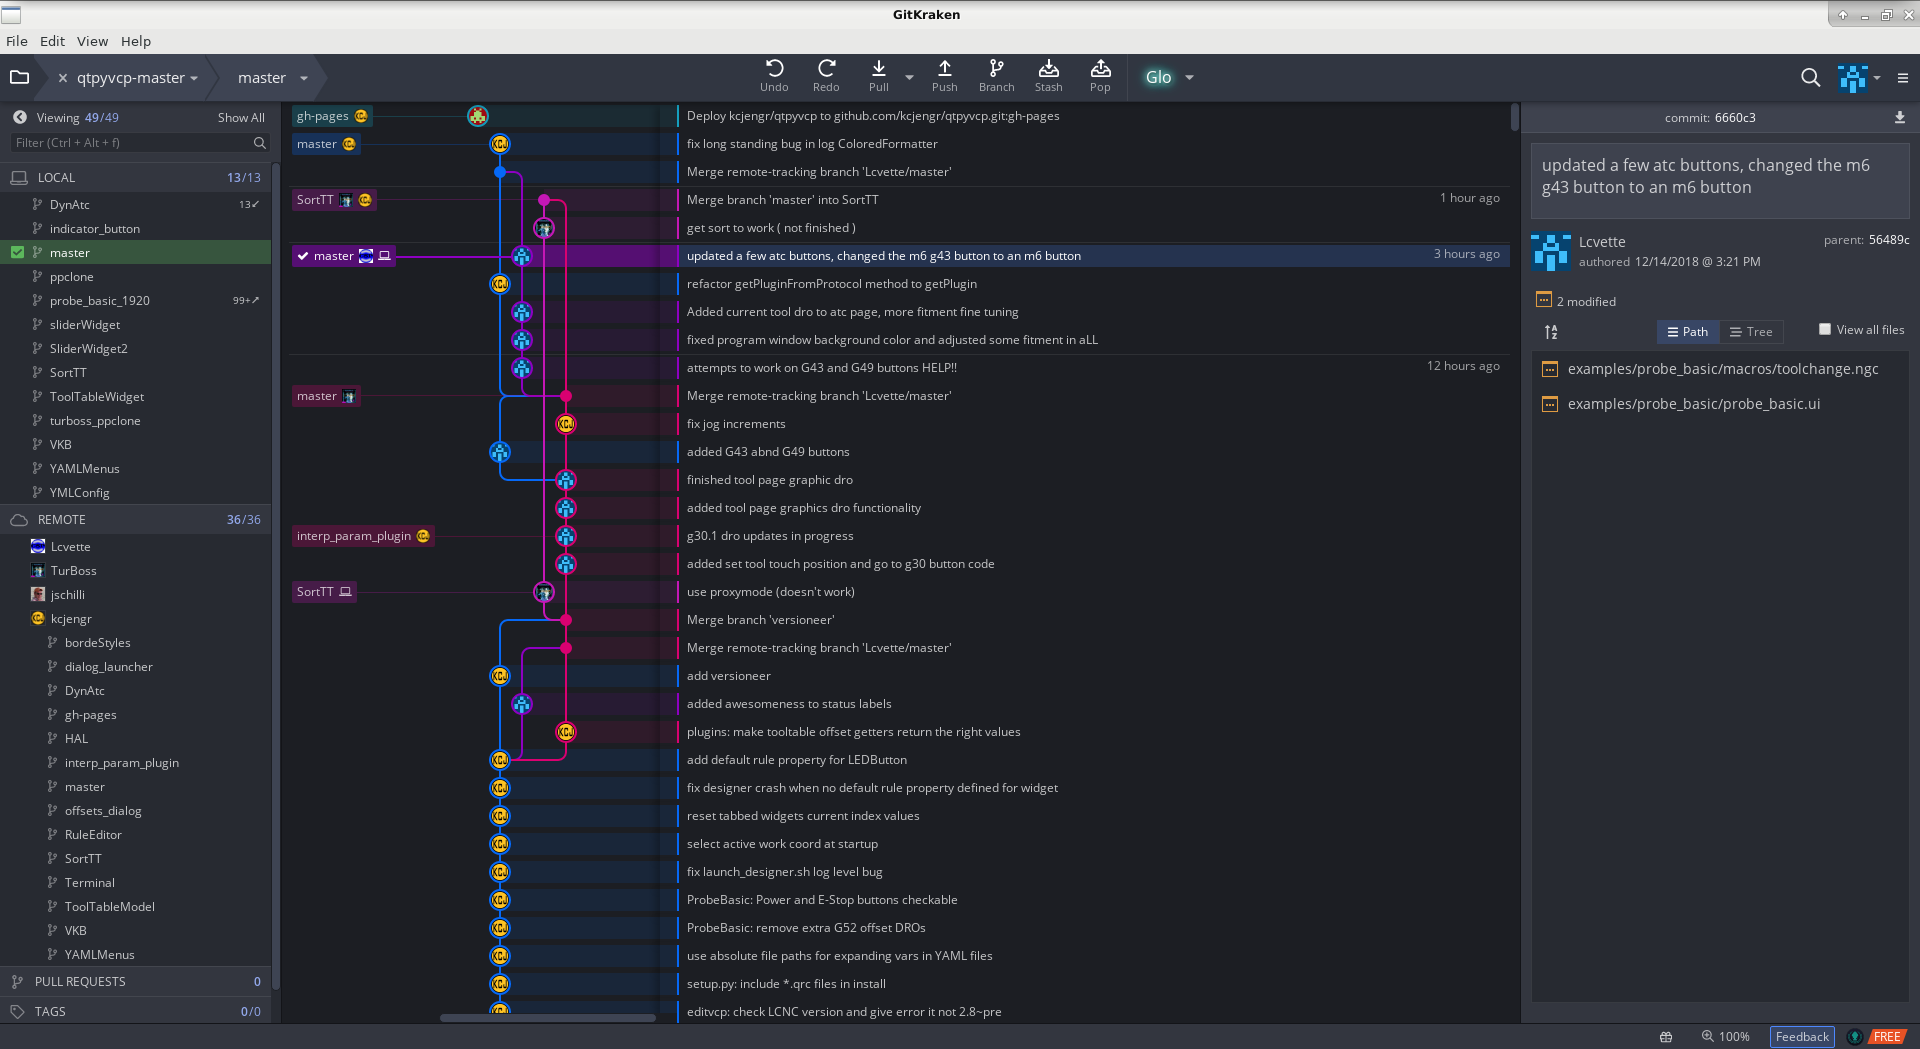
Task: Expand the TAGS section
Action: (x=135, y=1011)
